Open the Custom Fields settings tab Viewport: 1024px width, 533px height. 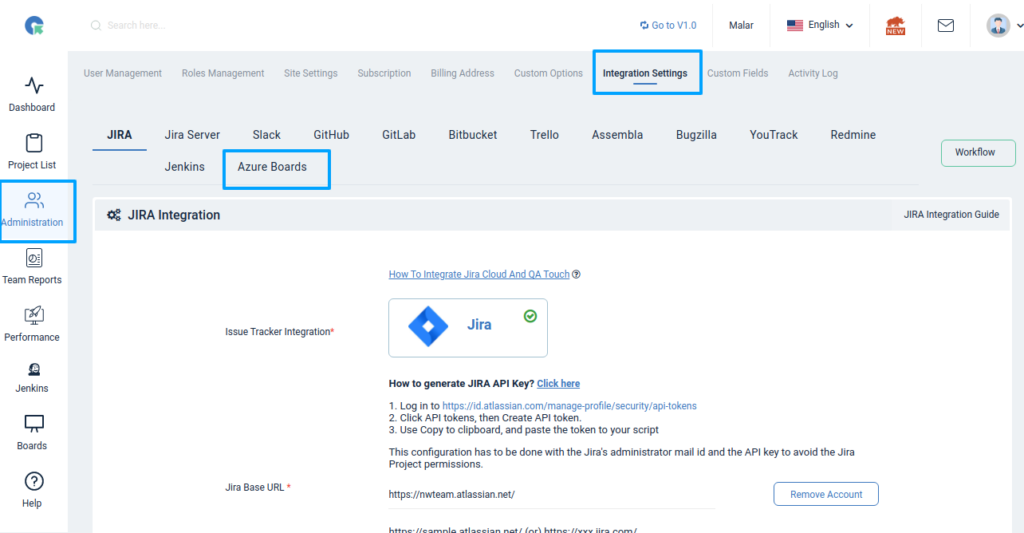(737, 73)
